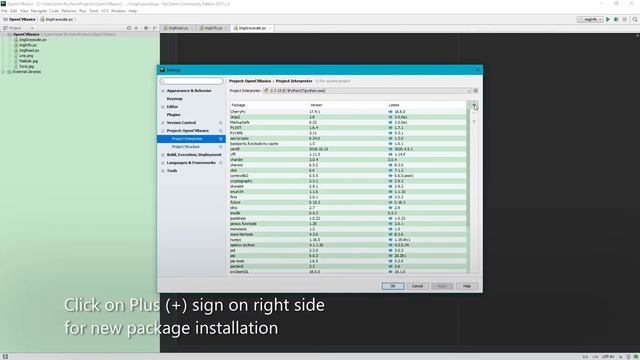Click the up-arrow upgrade package icon
This screenshot has height=360, width=640.
pos(474,121)
